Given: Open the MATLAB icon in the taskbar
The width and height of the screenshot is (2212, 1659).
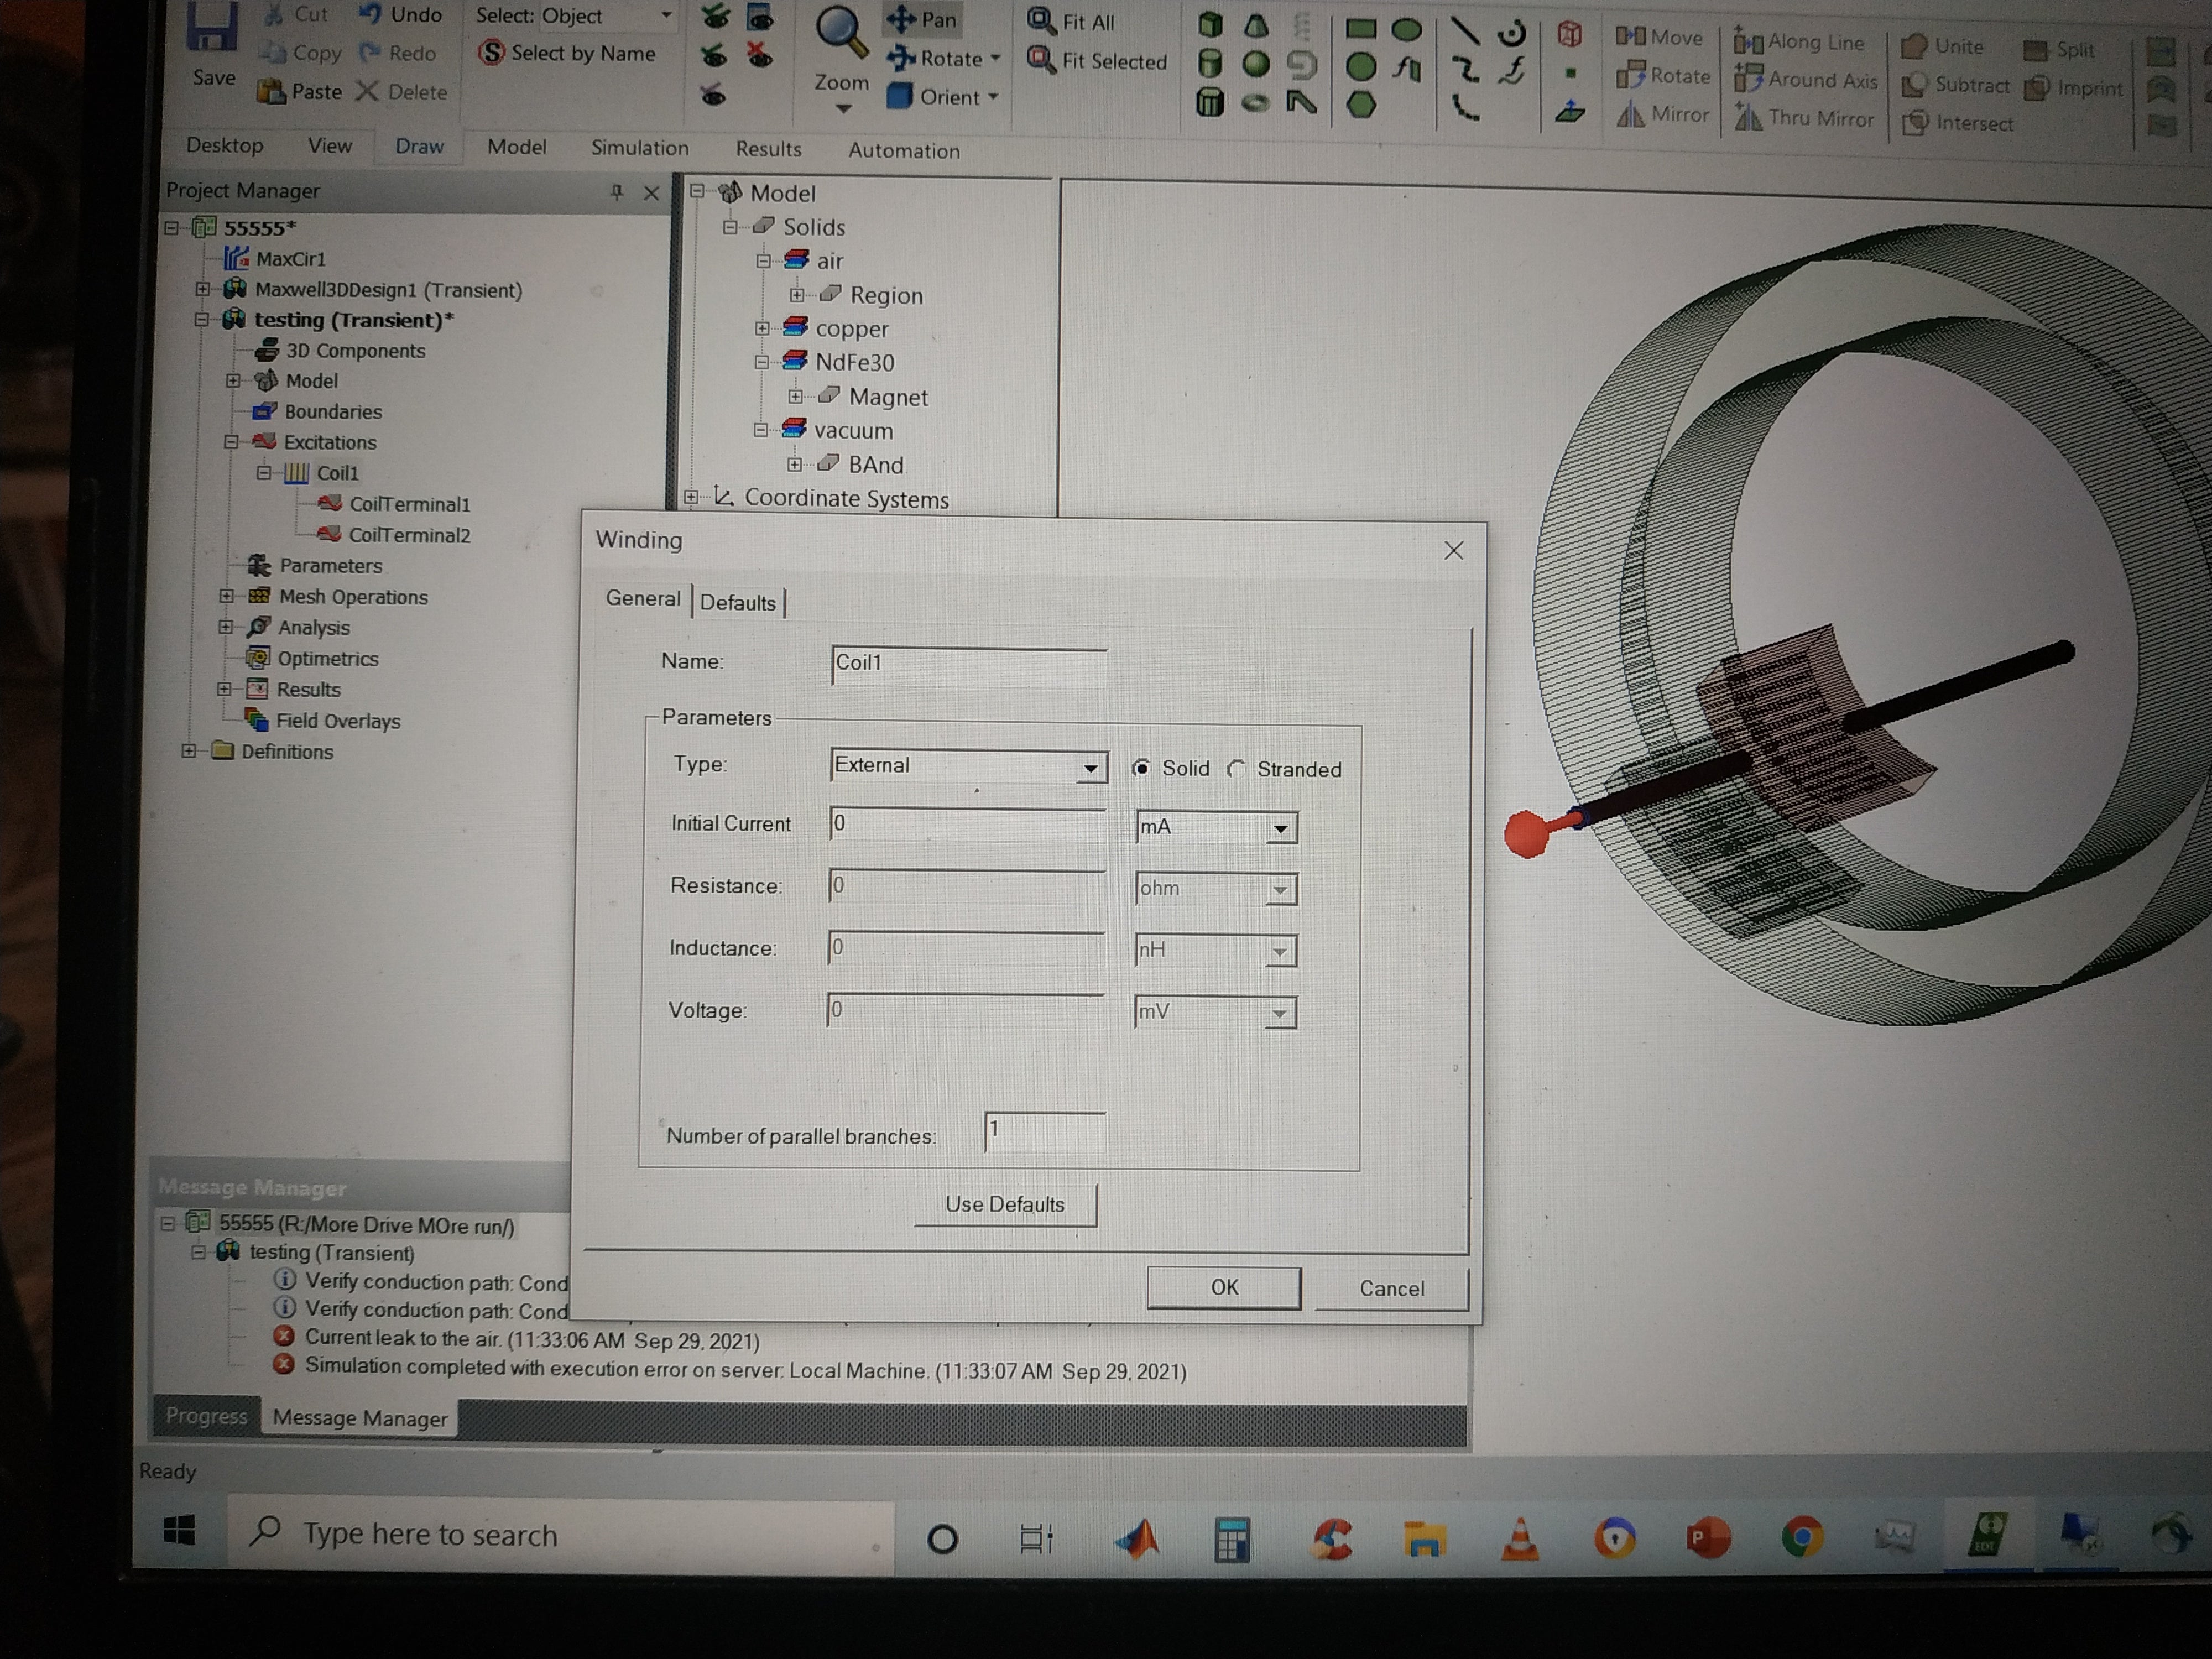Looking at the screenshot, I should [1138, 1538].
